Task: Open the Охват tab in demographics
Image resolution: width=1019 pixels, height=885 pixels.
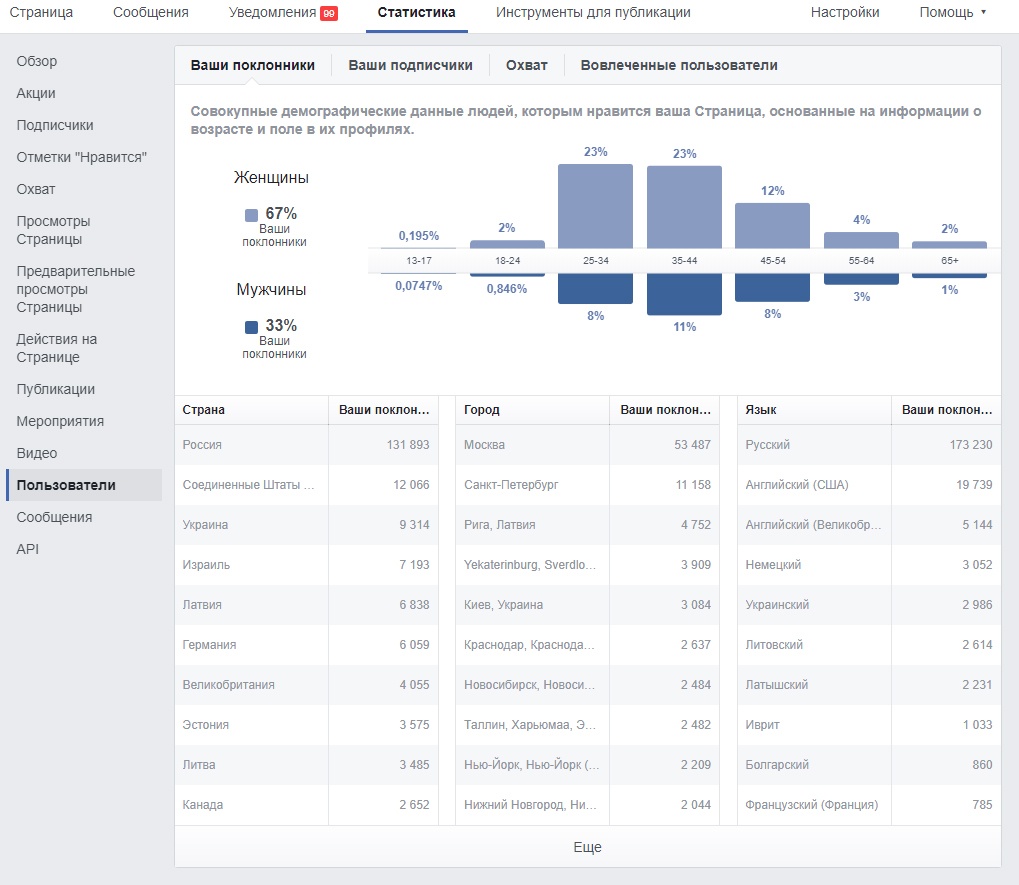Action: click(526, 65)
